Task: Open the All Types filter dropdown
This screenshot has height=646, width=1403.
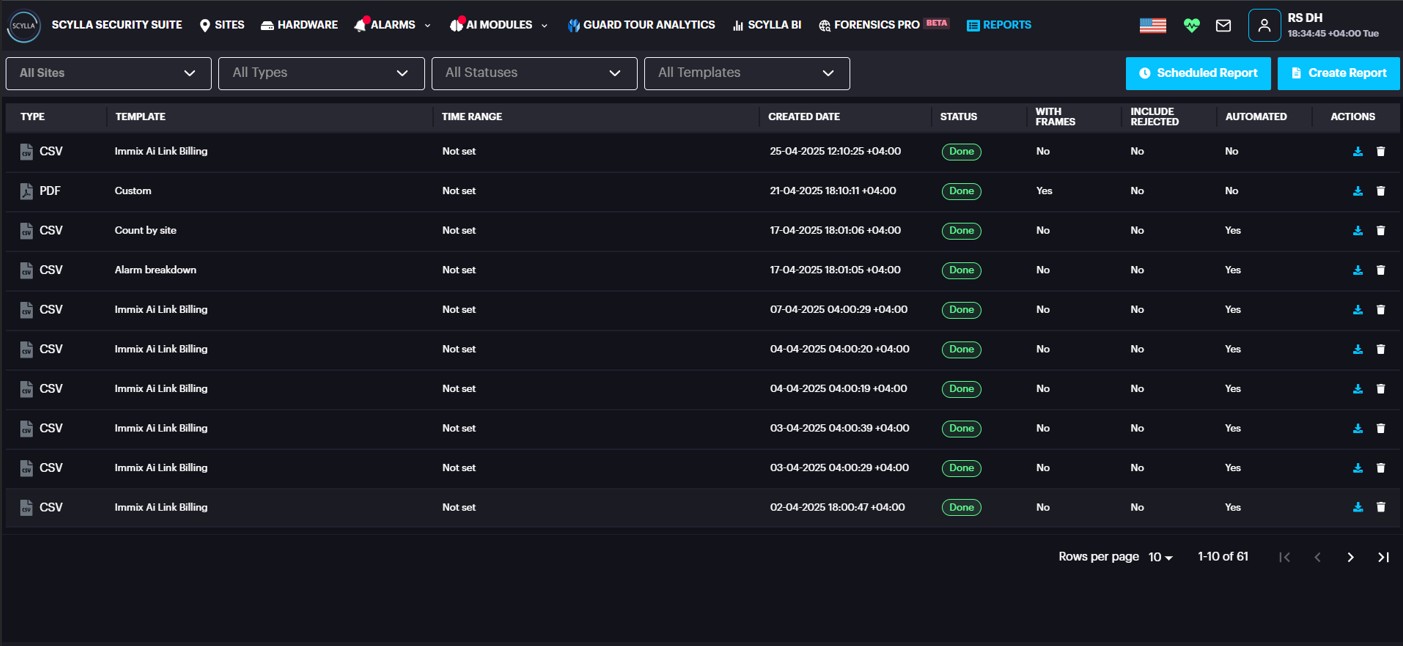Action: click(320, 73)
